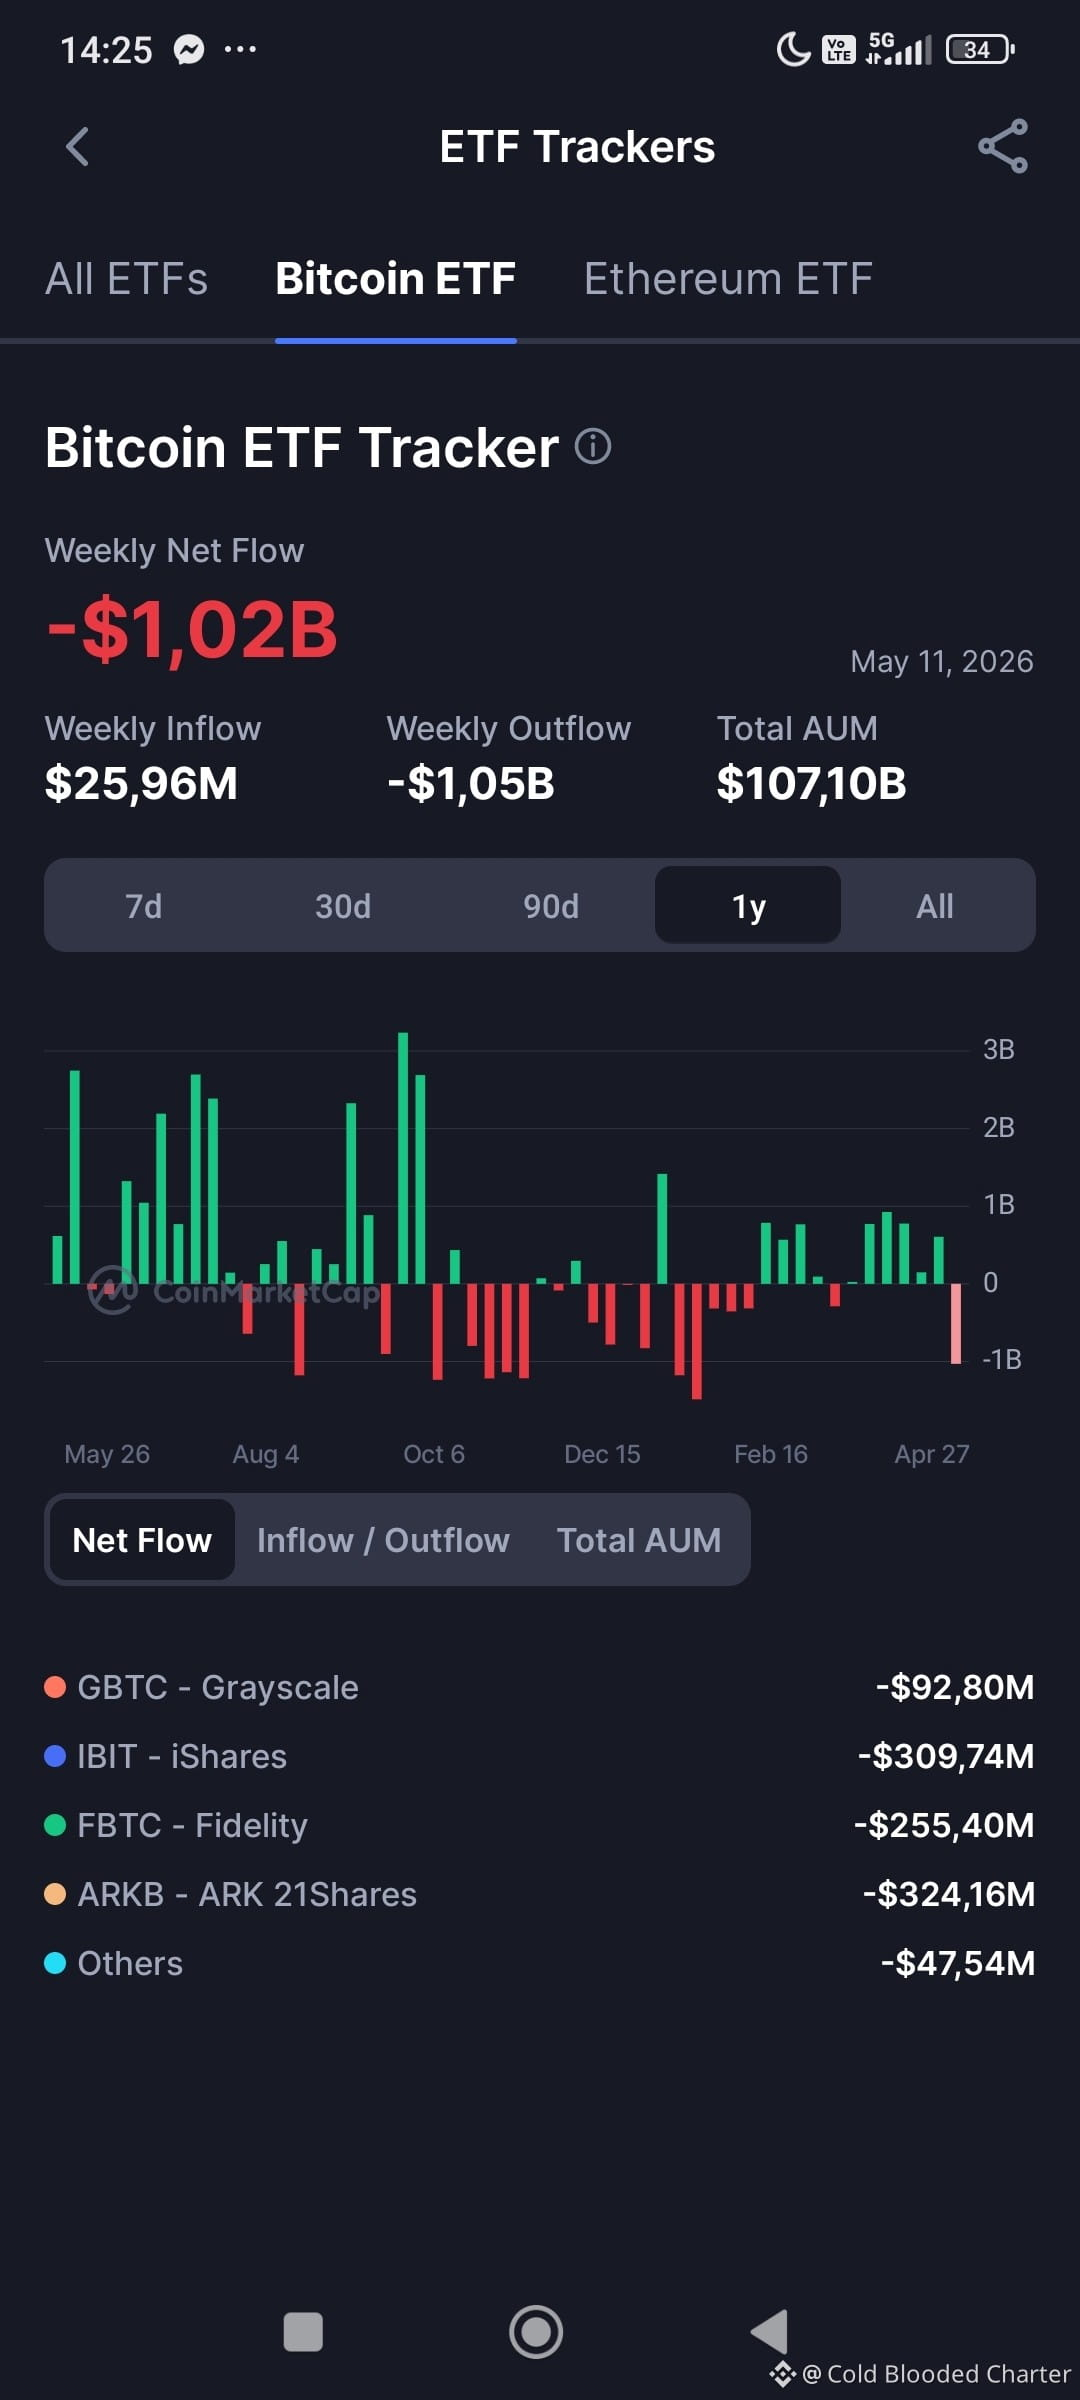Tap the GBTC orange legend dot
This screenshot has width=1080, height=2400.
pyautogui.click(x=55, y=1687)
